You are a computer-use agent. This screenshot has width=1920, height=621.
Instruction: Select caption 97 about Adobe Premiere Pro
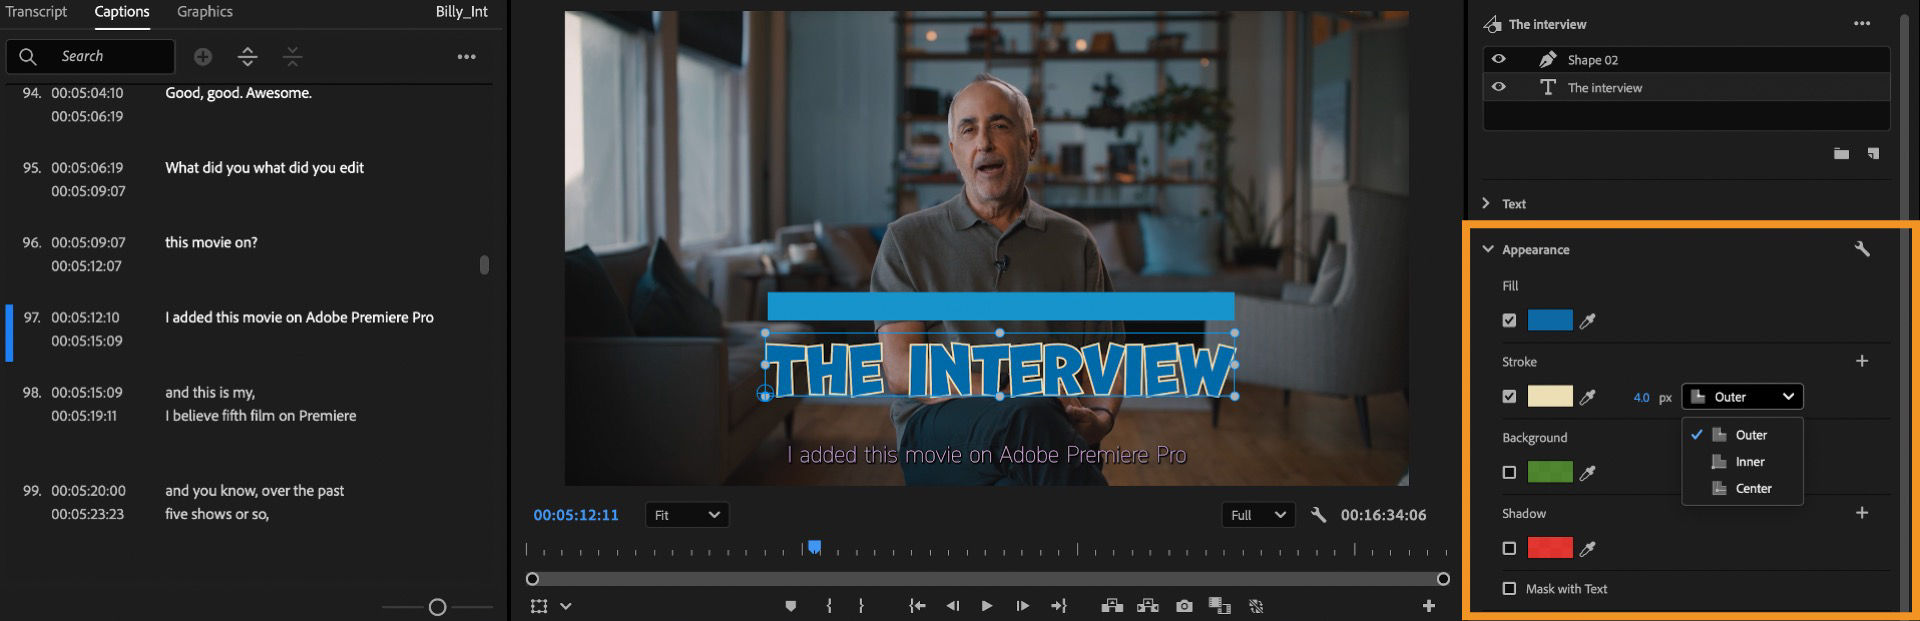(x=299, y=318)
